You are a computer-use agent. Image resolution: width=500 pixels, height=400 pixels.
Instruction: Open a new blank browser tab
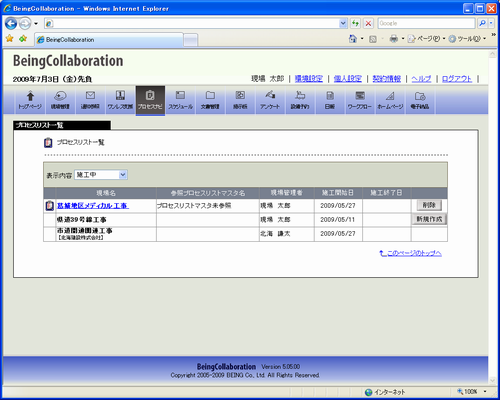pos(191,40)
